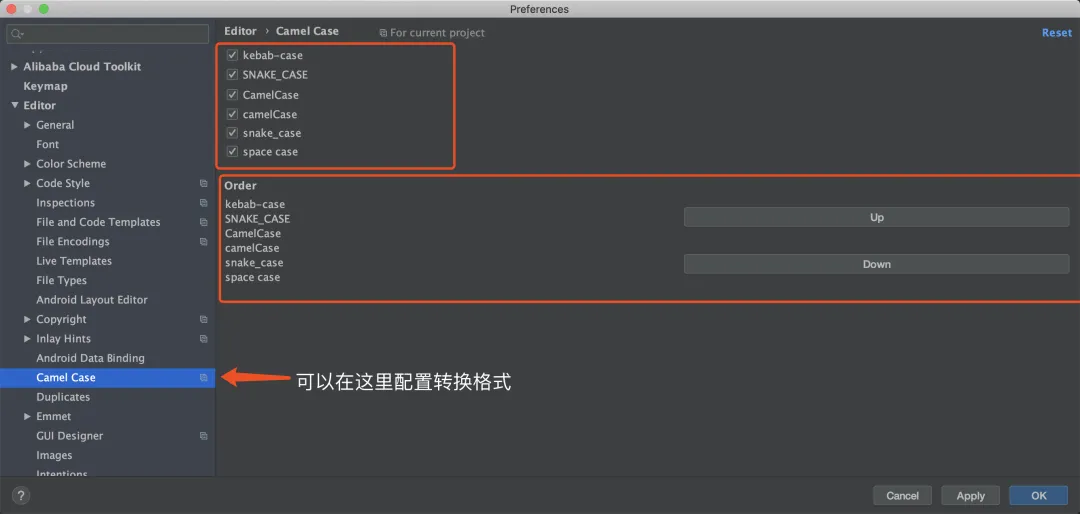The height and width of the screenshot is (514, 1080).
Task: Click project icon beside File Encodings
Action: [x=203, y=241]
